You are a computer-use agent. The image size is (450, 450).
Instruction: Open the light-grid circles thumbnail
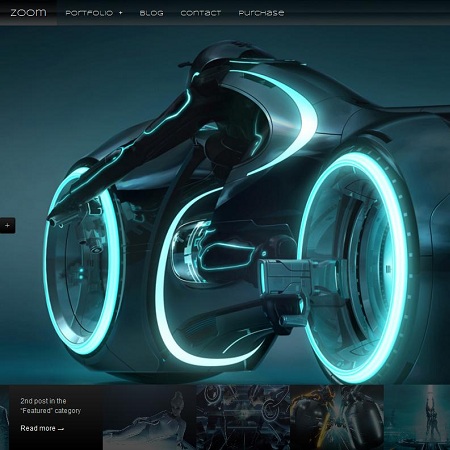click(243, 417)
